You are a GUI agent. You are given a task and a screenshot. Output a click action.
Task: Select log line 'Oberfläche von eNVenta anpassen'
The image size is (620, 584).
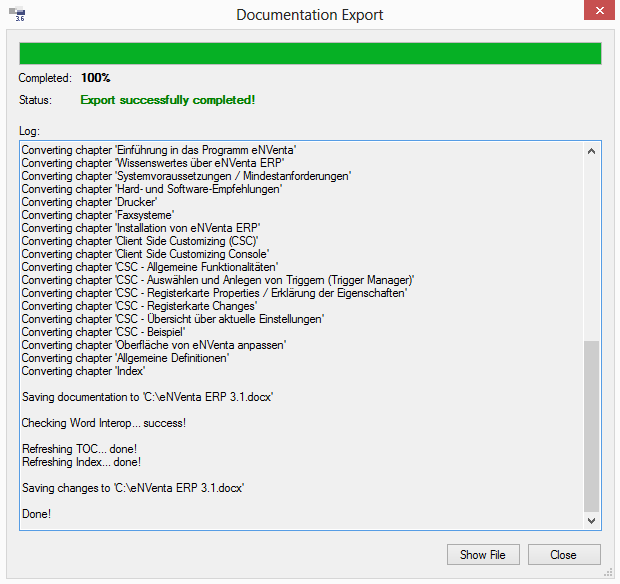point(154,346)
